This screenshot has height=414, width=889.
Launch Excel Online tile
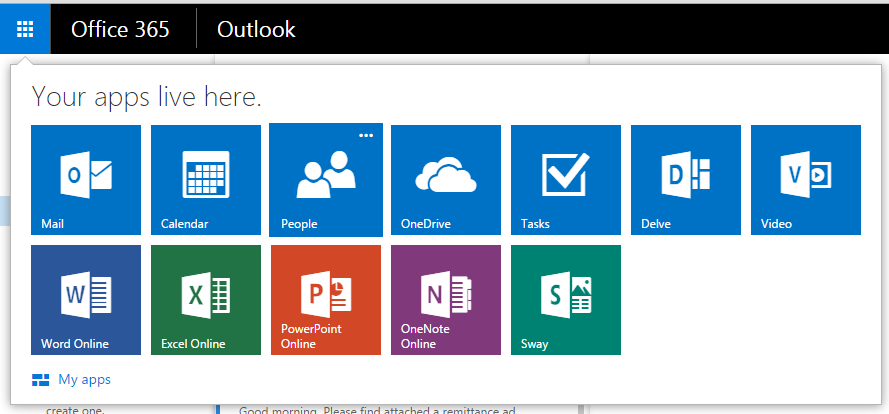206,300
